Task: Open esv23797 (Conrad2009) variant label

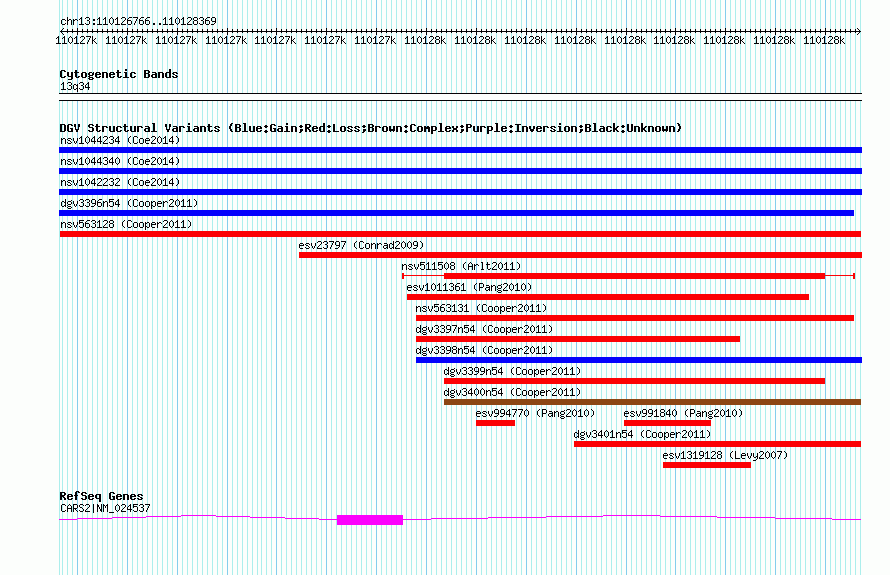Action: [362, 245]
